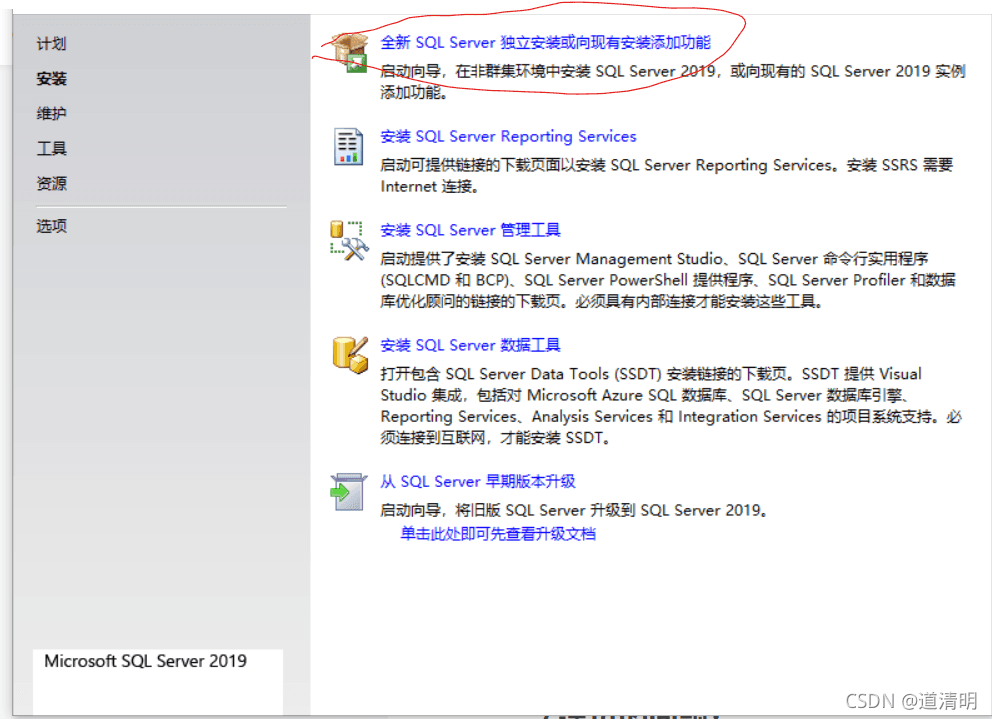Click the Microsoft SQL Server 2019 label
This screenshot has width=992, height=719.
click(146, 661)
